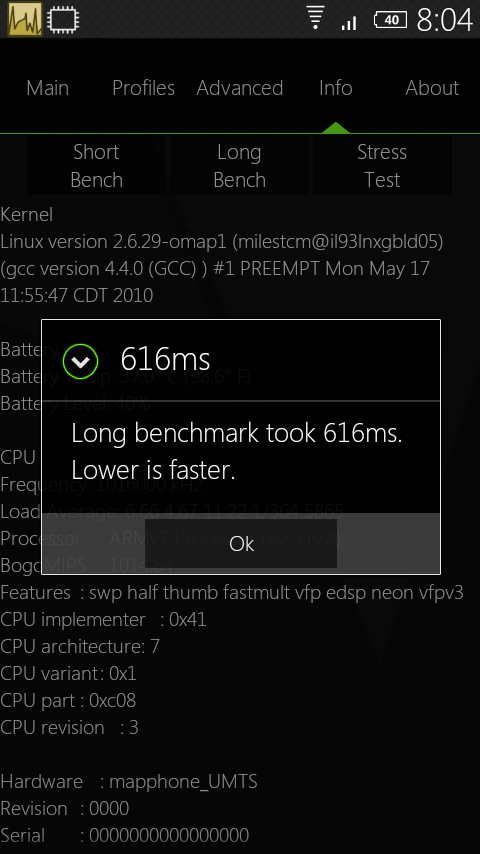Tap the battery level 40 icon
The image size is (480, 854).
pyautogui.click(x=390, y=21)
